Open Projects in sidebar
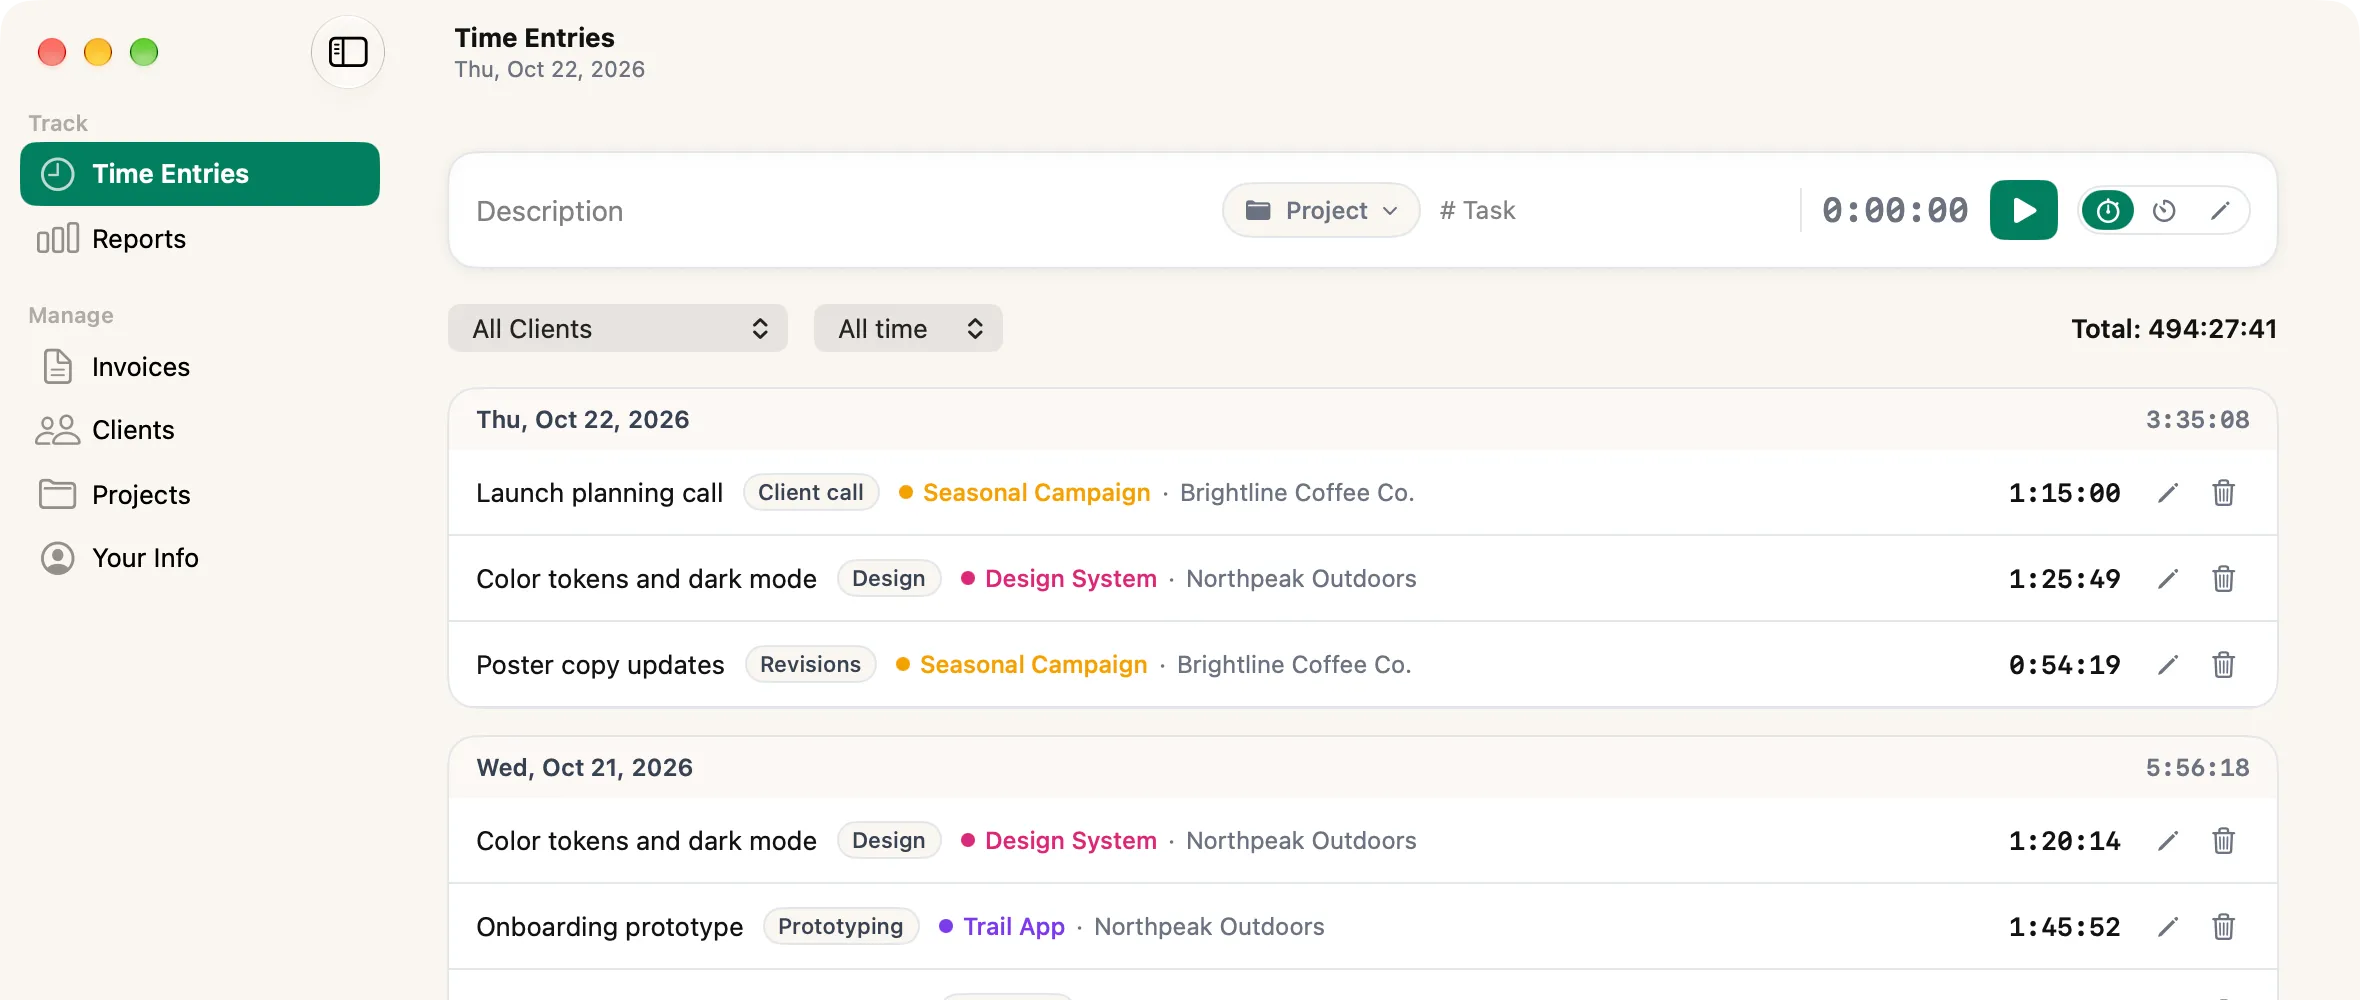The image size is (2360, 1000). [x=200, y=495]
